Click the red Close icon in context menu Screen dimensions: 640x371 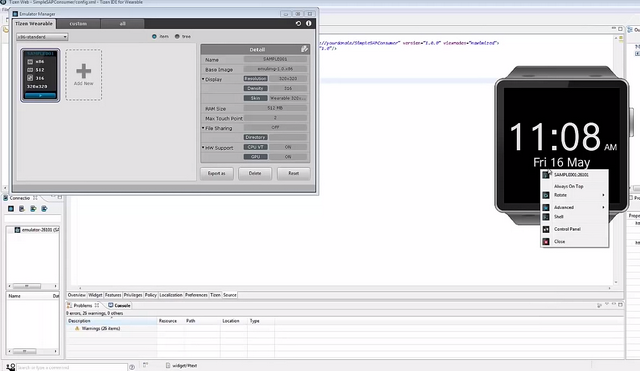click(x=546, y=242)
